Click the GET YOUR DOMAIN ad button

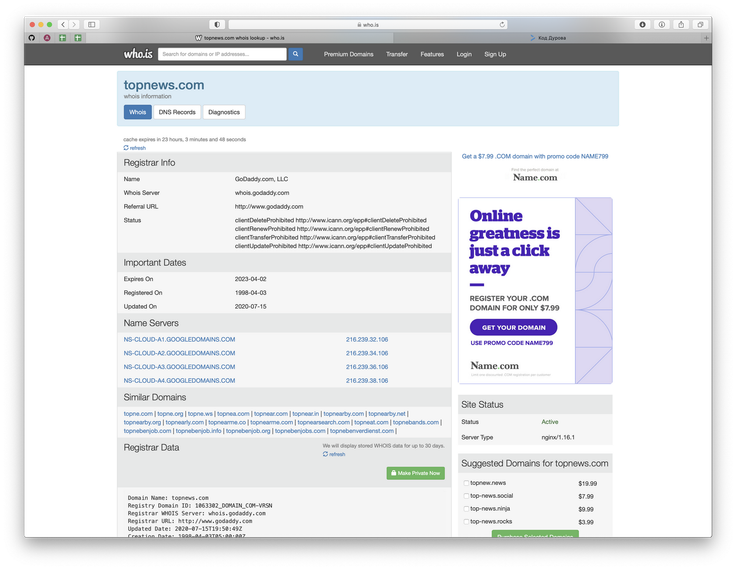pyautogui.click(x=514, y=327)
